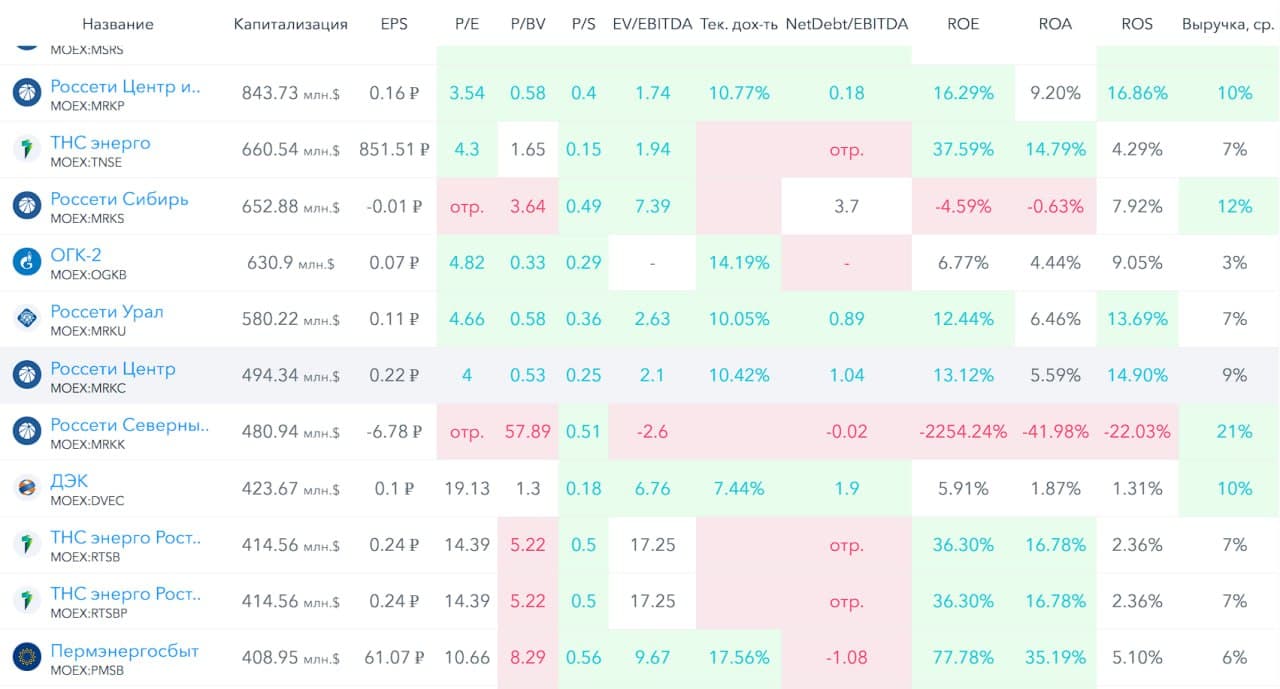Sort the table by Капитализация column
This screenshot has width=1280, height=689.
tap(290, 24)
